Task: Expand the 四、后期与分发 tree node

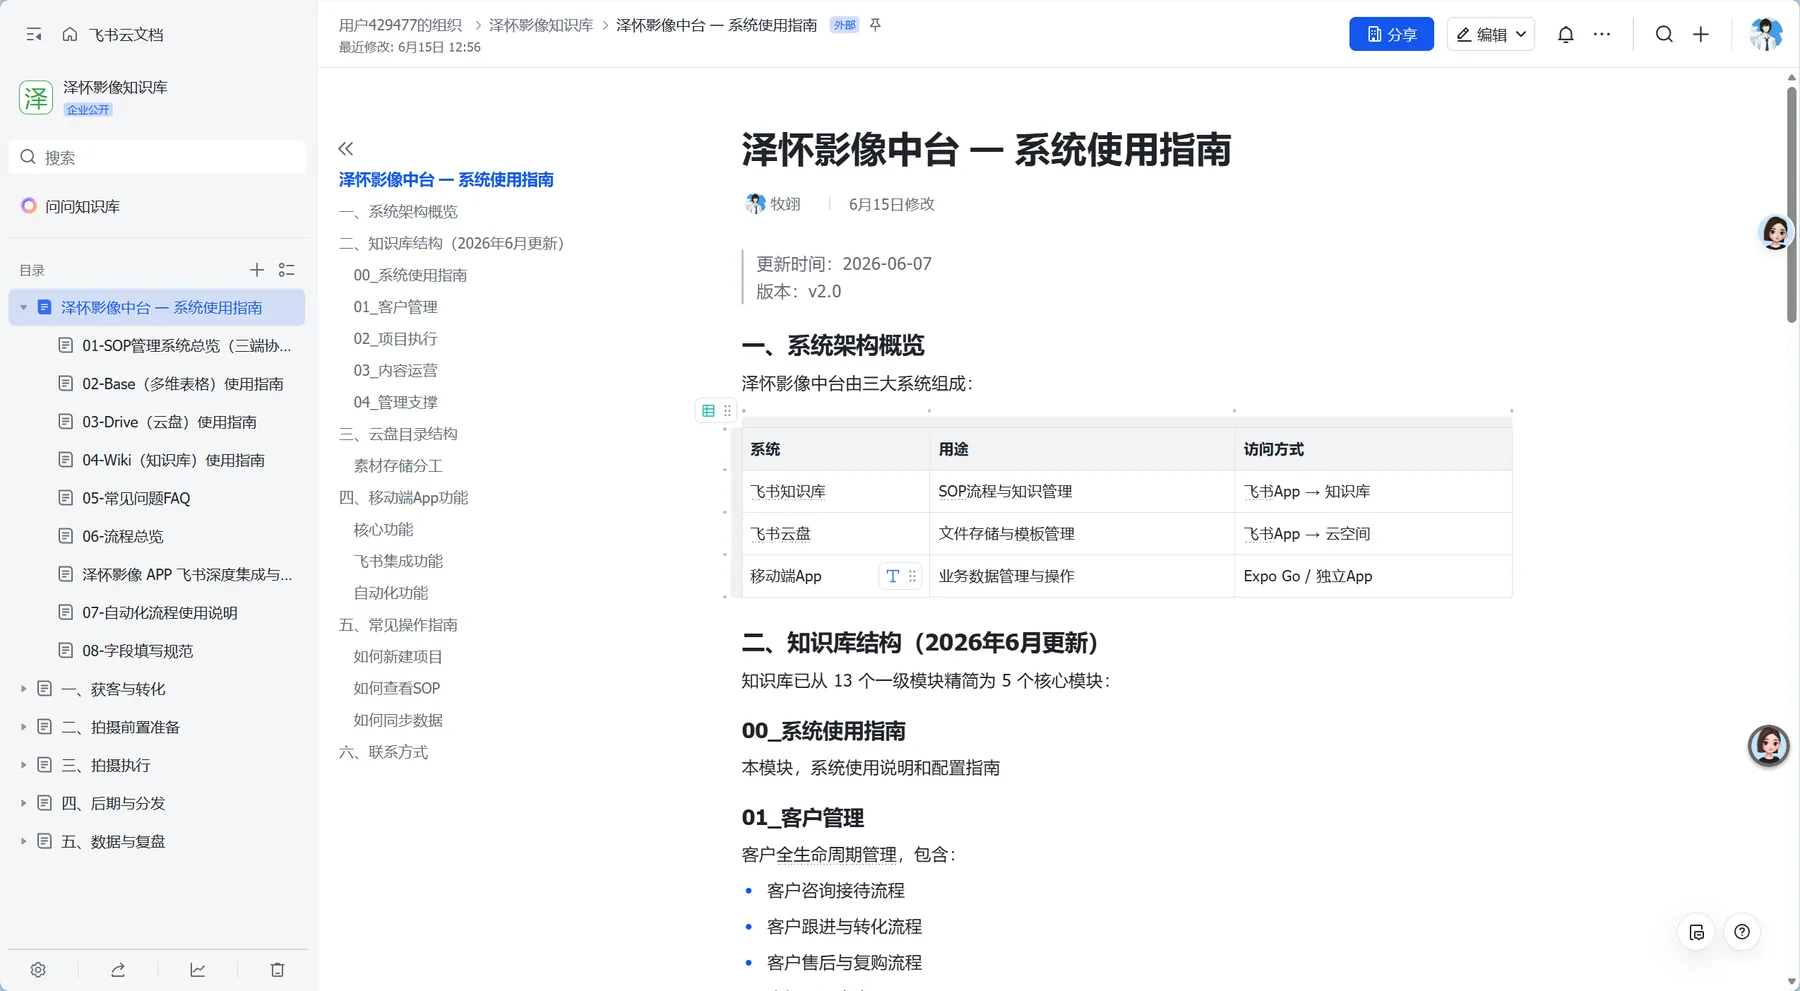Action: coord(24,803)
